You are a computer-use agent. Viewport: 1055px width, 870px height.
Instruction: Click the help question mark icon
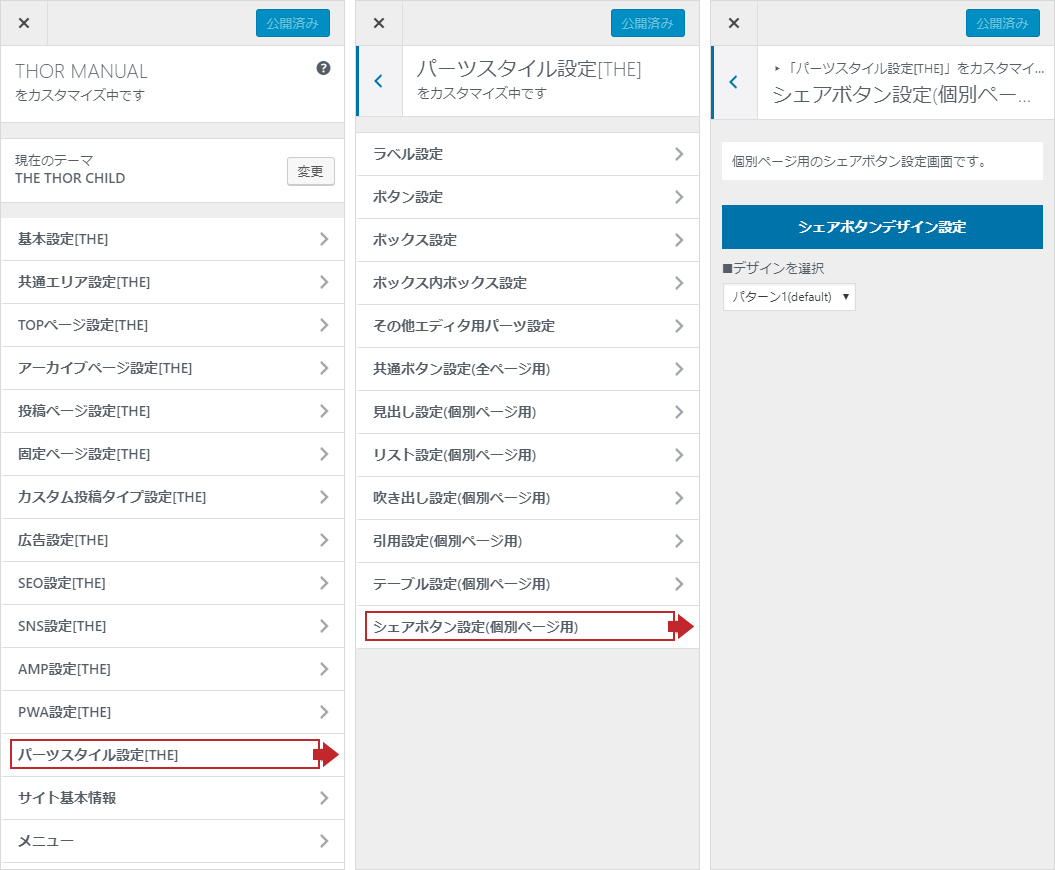pos(323,69)
